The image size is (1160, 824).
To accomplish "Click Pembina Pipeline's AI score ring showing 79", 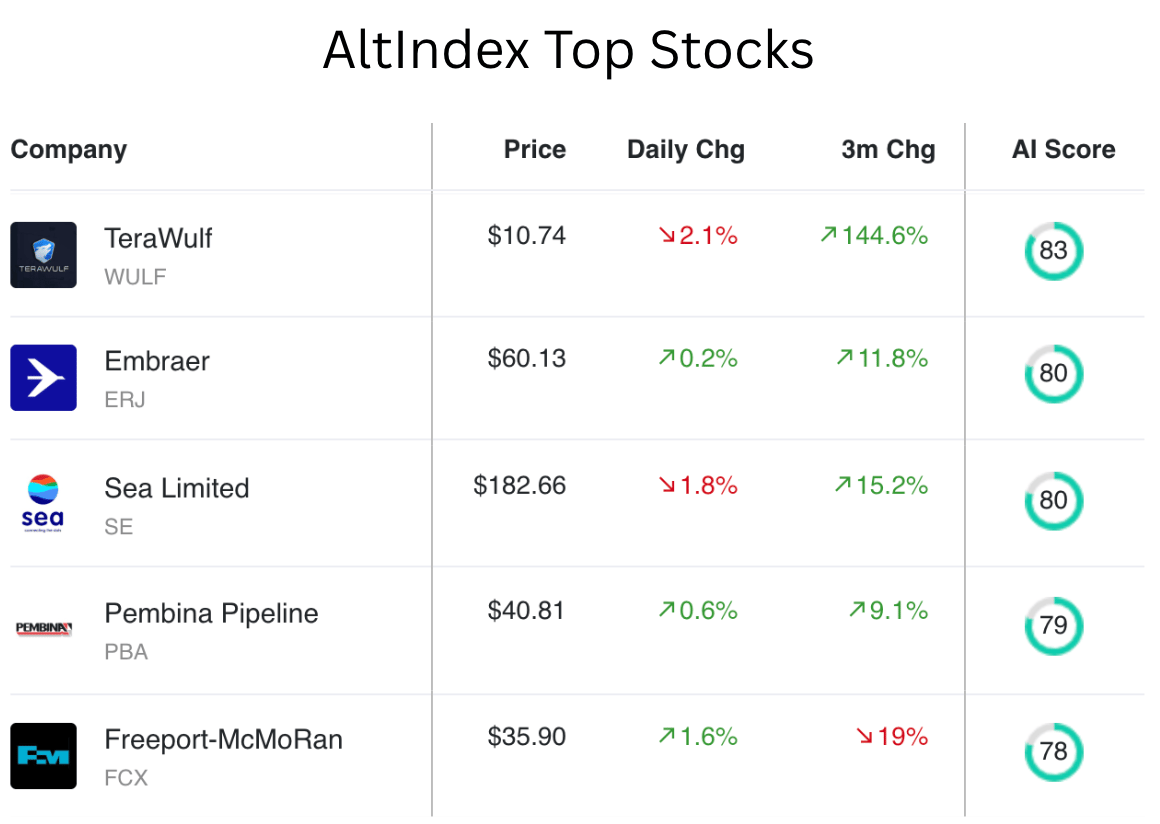I will point(1053,626).
